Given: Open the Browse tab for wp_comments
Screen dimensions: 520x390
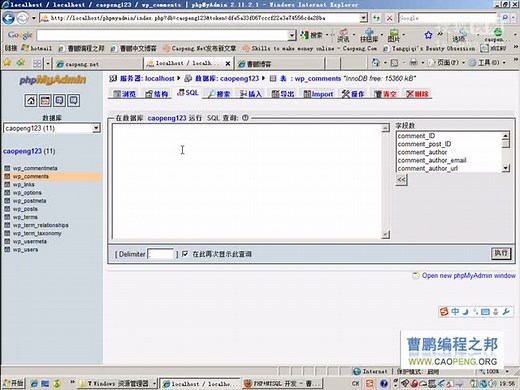Looking at the screenshot, I should pyautogui.click(x=124, y=94).
